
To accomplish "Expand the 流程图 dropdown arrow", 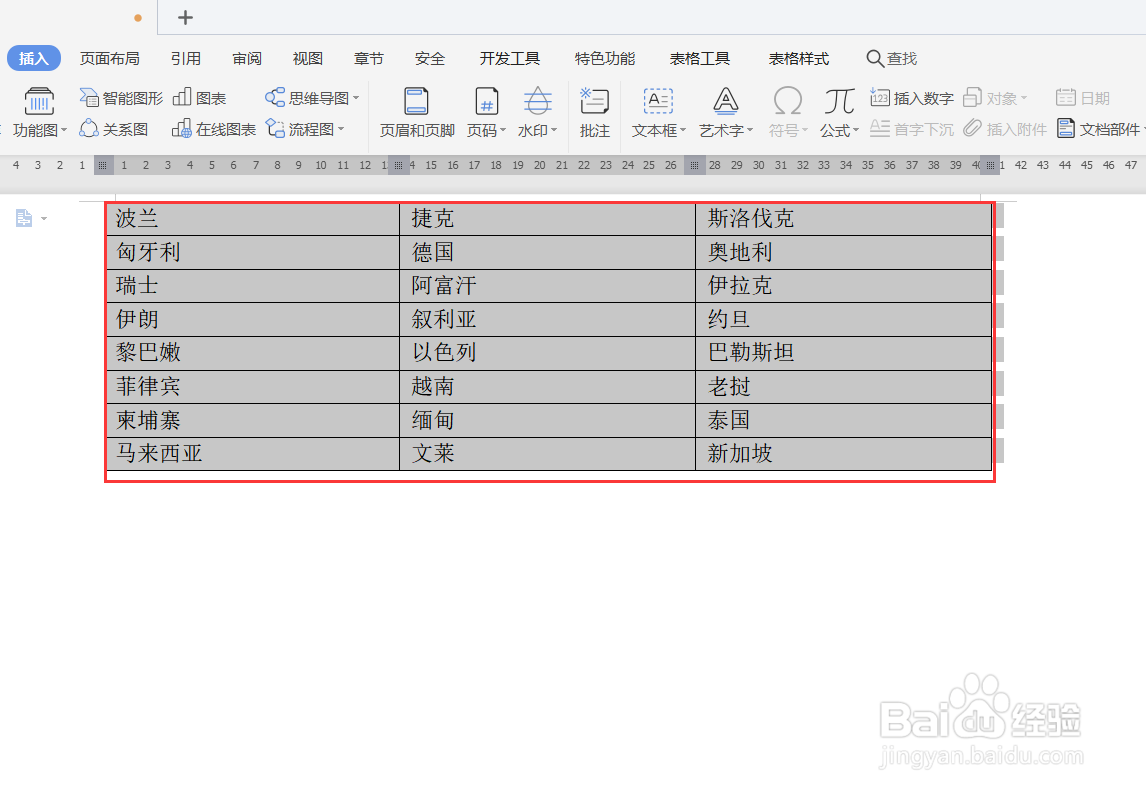I will 341,129.
